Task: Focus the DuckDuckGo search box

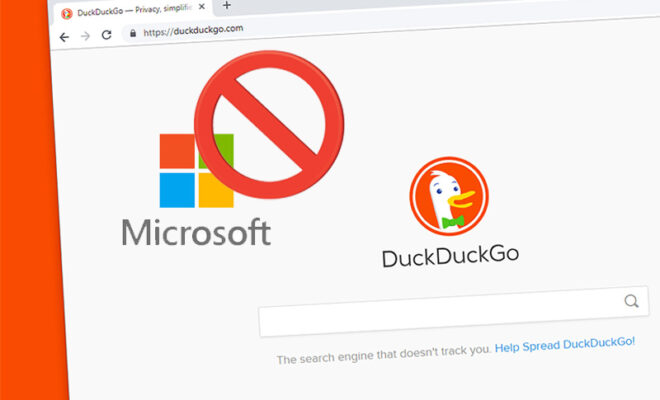Action: pyautogui.click(x=440, y=315)
